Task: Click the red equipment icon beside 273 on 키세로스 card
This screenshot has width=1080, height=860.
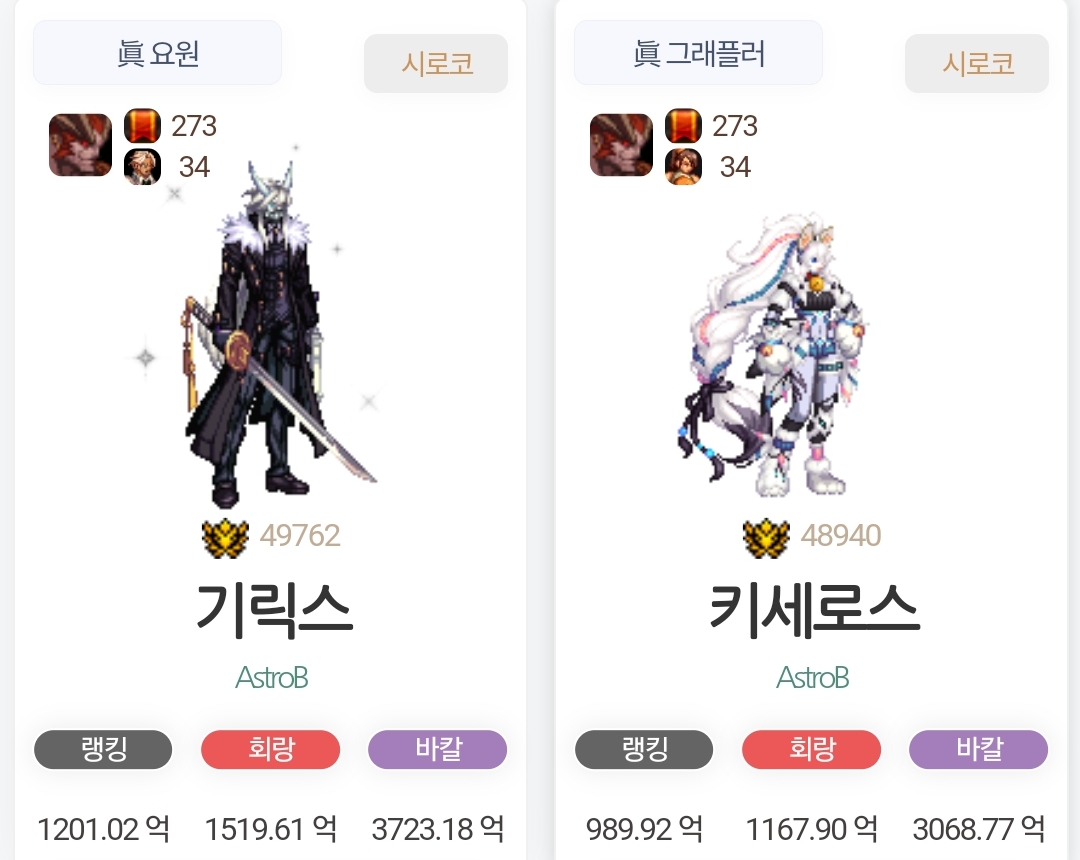Action: click(x=683, y=126)
